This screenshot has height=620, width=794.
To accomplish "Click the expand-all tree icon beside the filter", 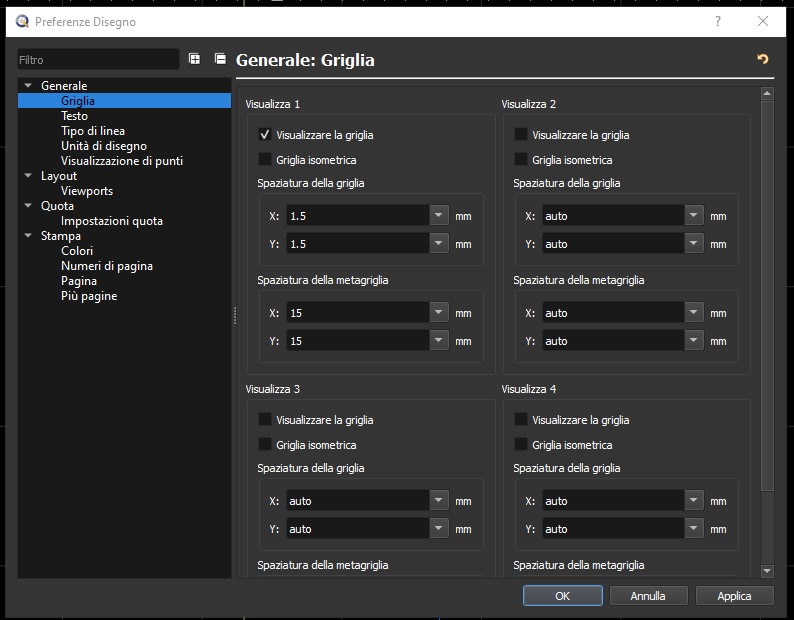I will pyautogui.click(x=195, y=59).
